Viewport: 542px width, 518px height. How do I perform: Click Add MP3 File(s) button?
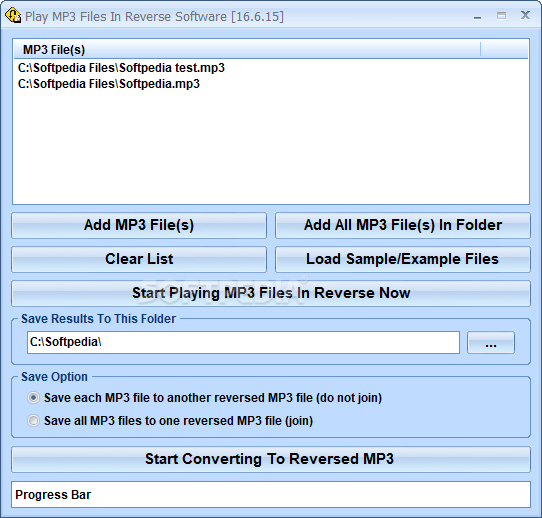139,225
